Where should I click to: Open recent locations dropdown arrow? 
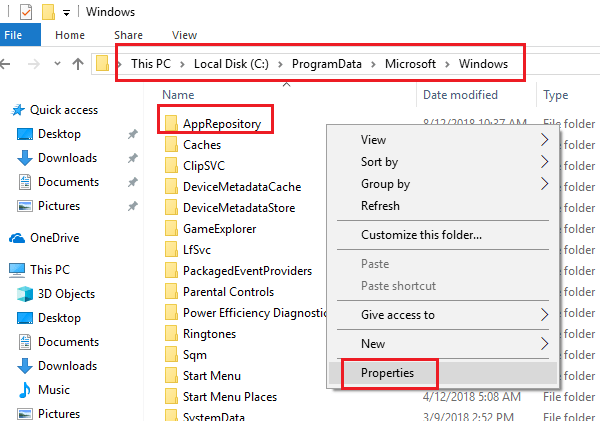(57, 64)
